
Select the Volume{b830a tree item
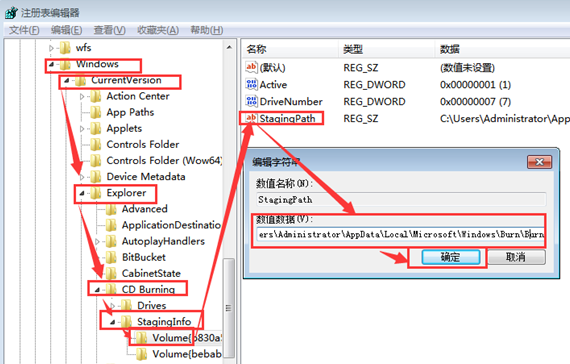tap(186, 338)
